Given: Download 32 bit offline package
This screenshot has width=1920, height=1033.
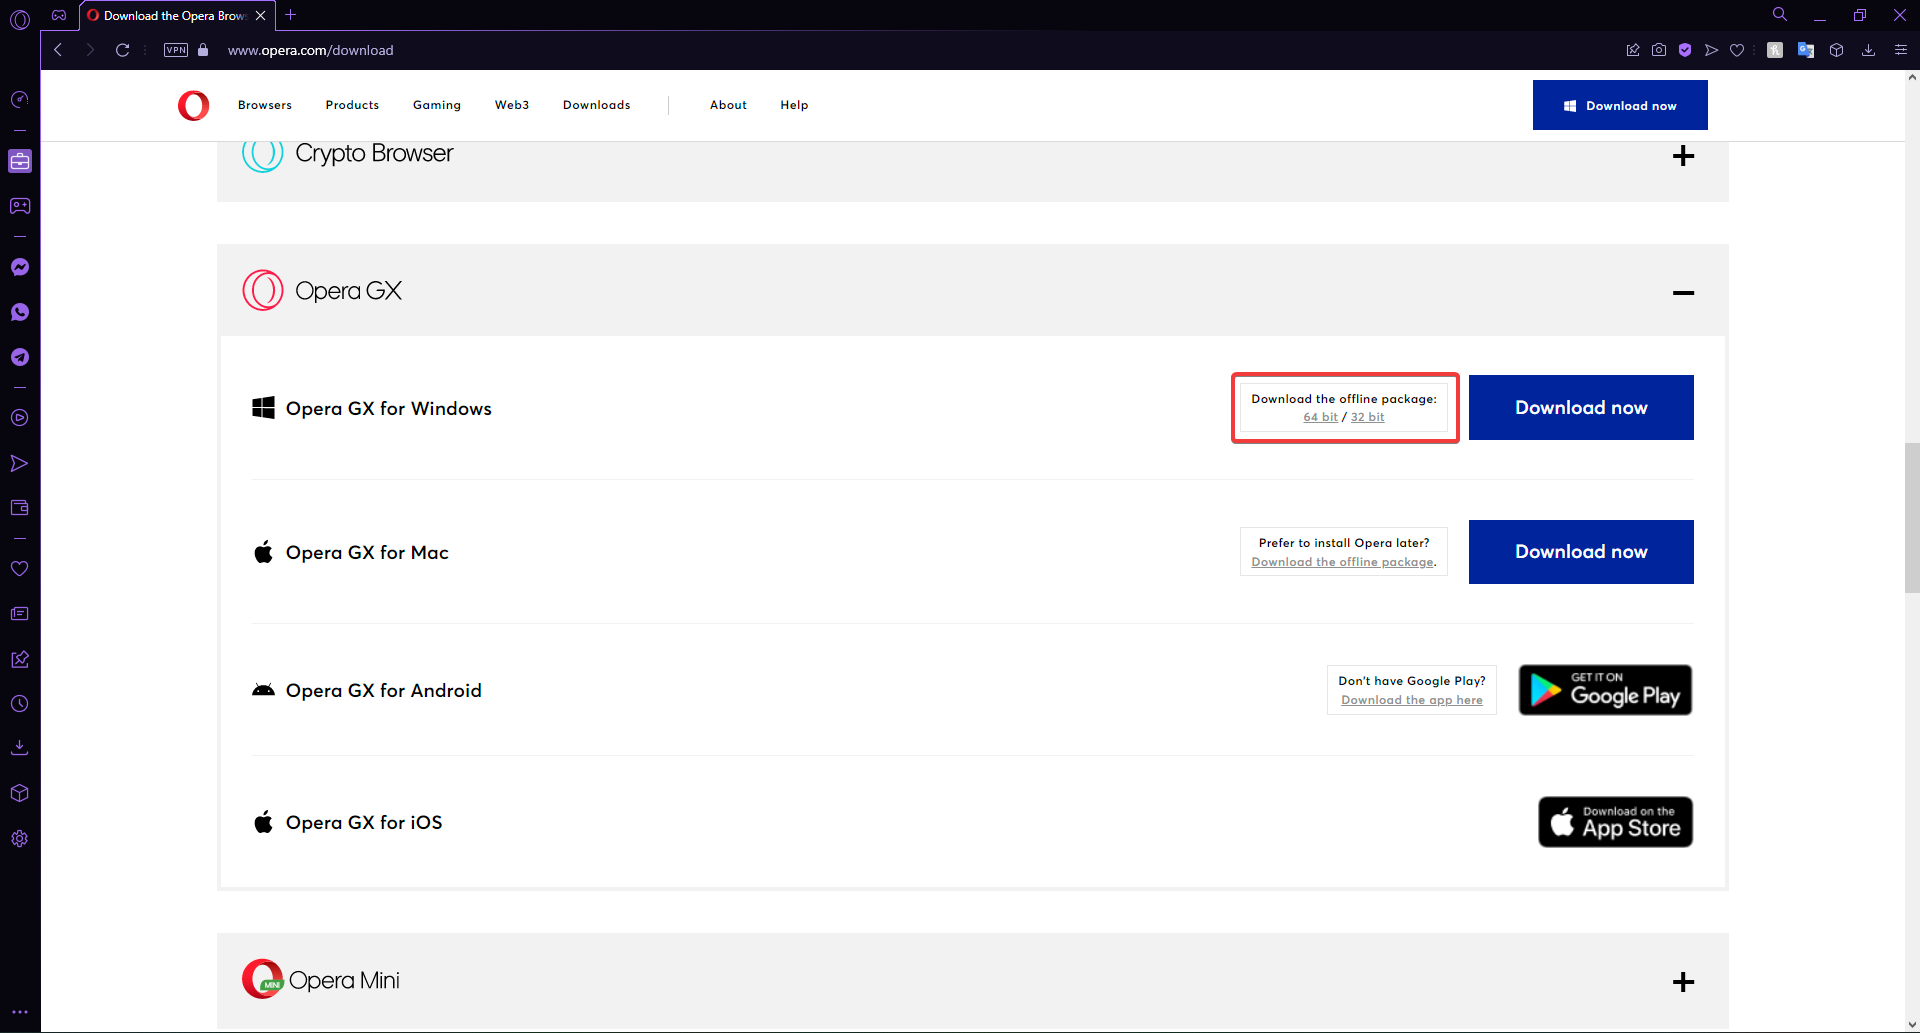Looking at the screenshot, I should coord(1367,417).
